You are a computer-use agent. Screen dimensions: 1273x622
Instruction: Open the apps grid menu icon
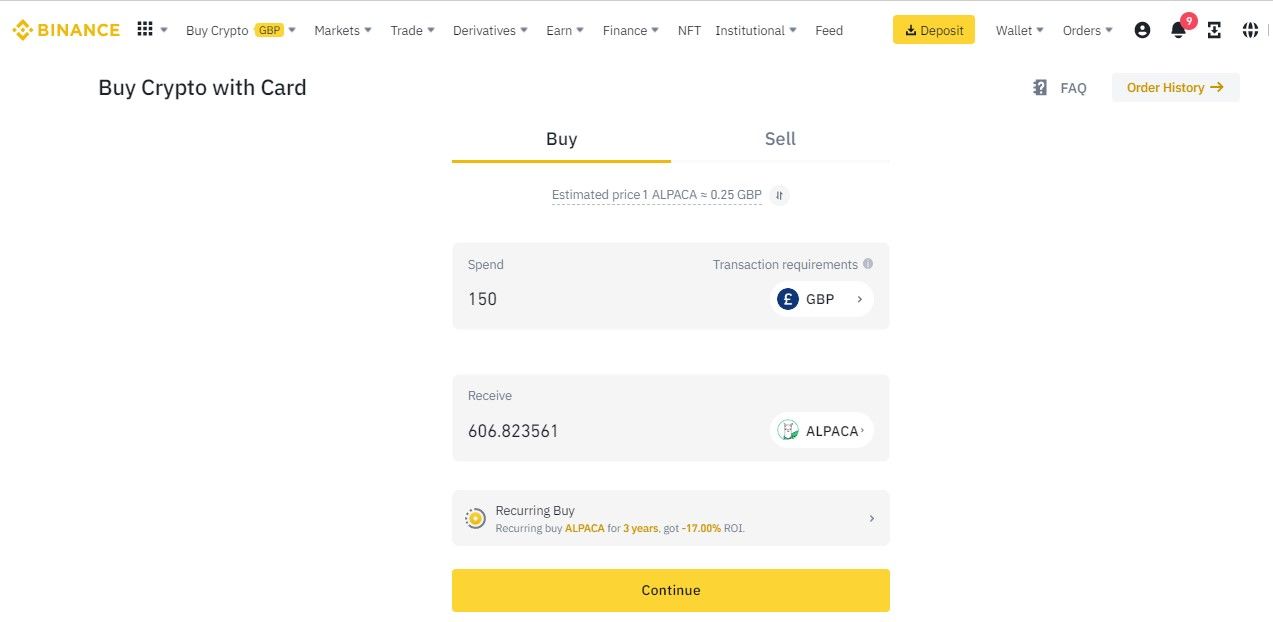(x=145, y=30)
